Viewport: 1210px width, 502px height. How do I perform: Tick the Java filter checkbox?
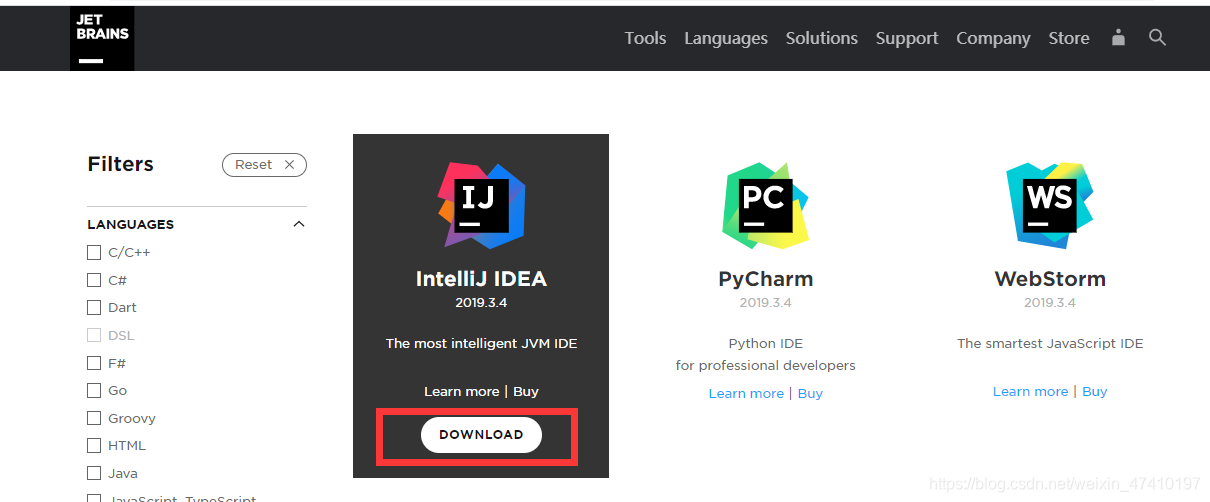point(94,473)
